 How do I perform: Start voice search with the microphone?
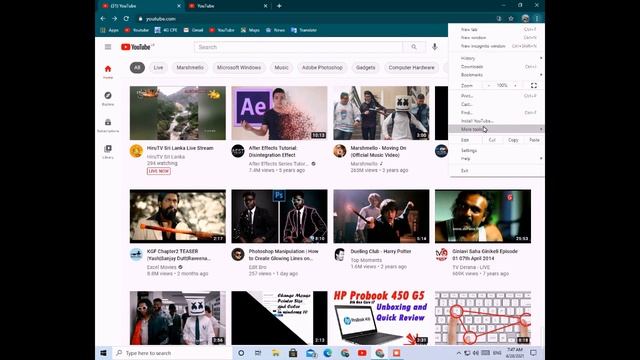(x=435, y=47)
